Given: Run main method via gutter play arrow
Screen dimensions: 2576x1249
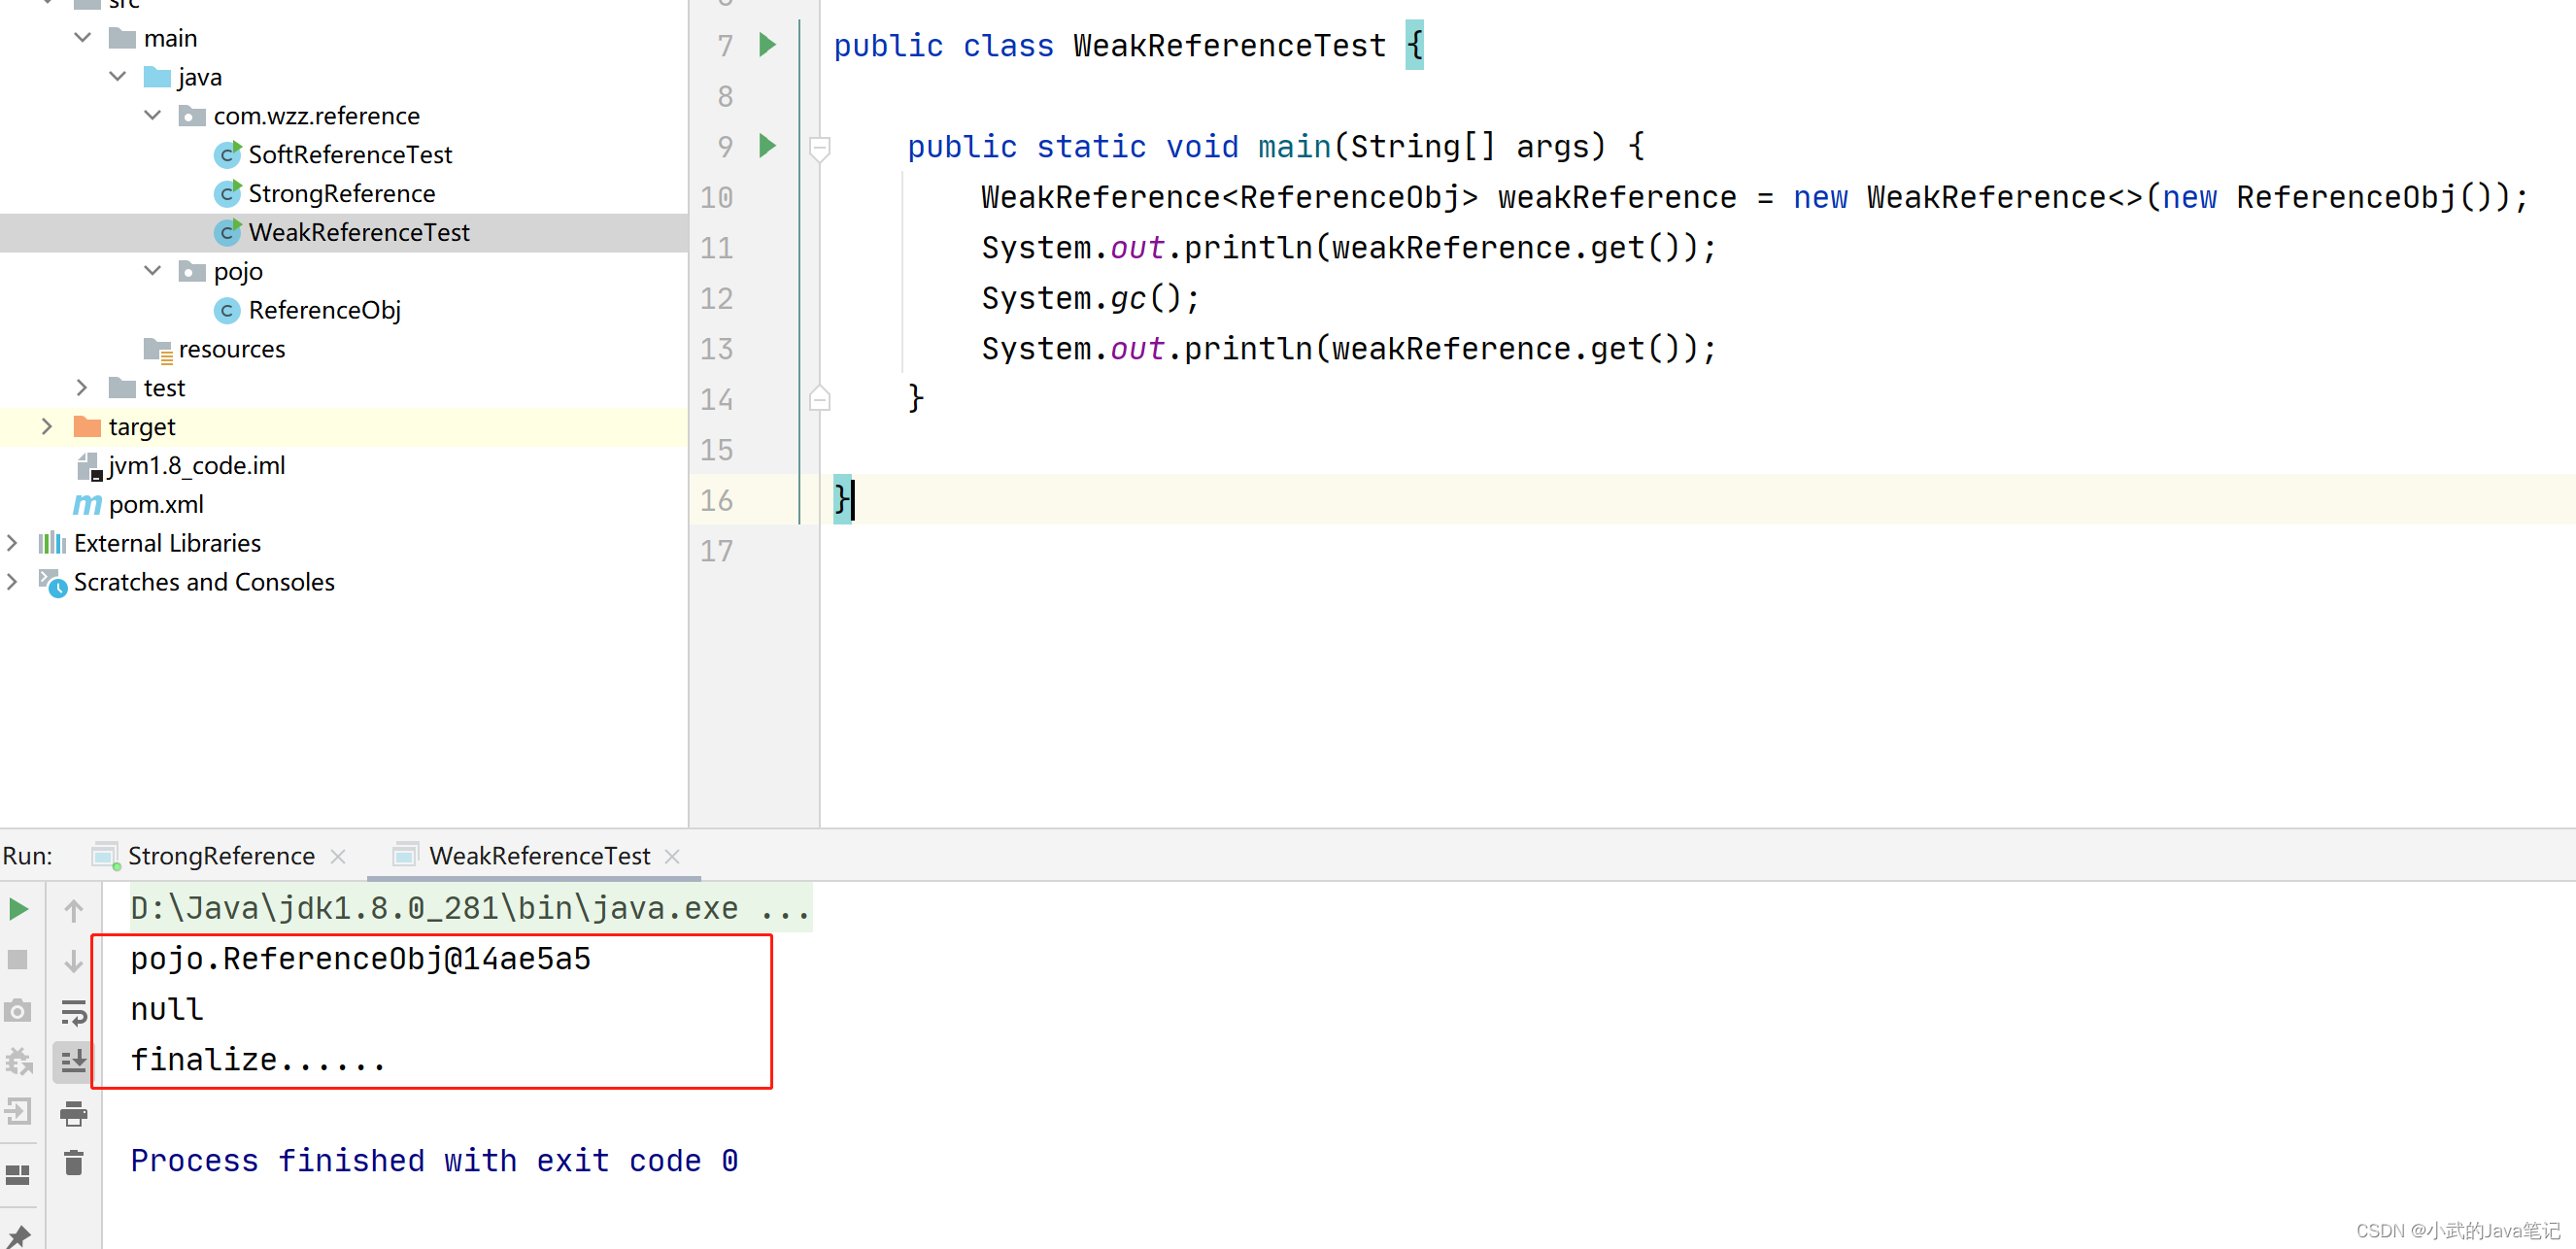Looking at the screenshot, I should [766, 146].
